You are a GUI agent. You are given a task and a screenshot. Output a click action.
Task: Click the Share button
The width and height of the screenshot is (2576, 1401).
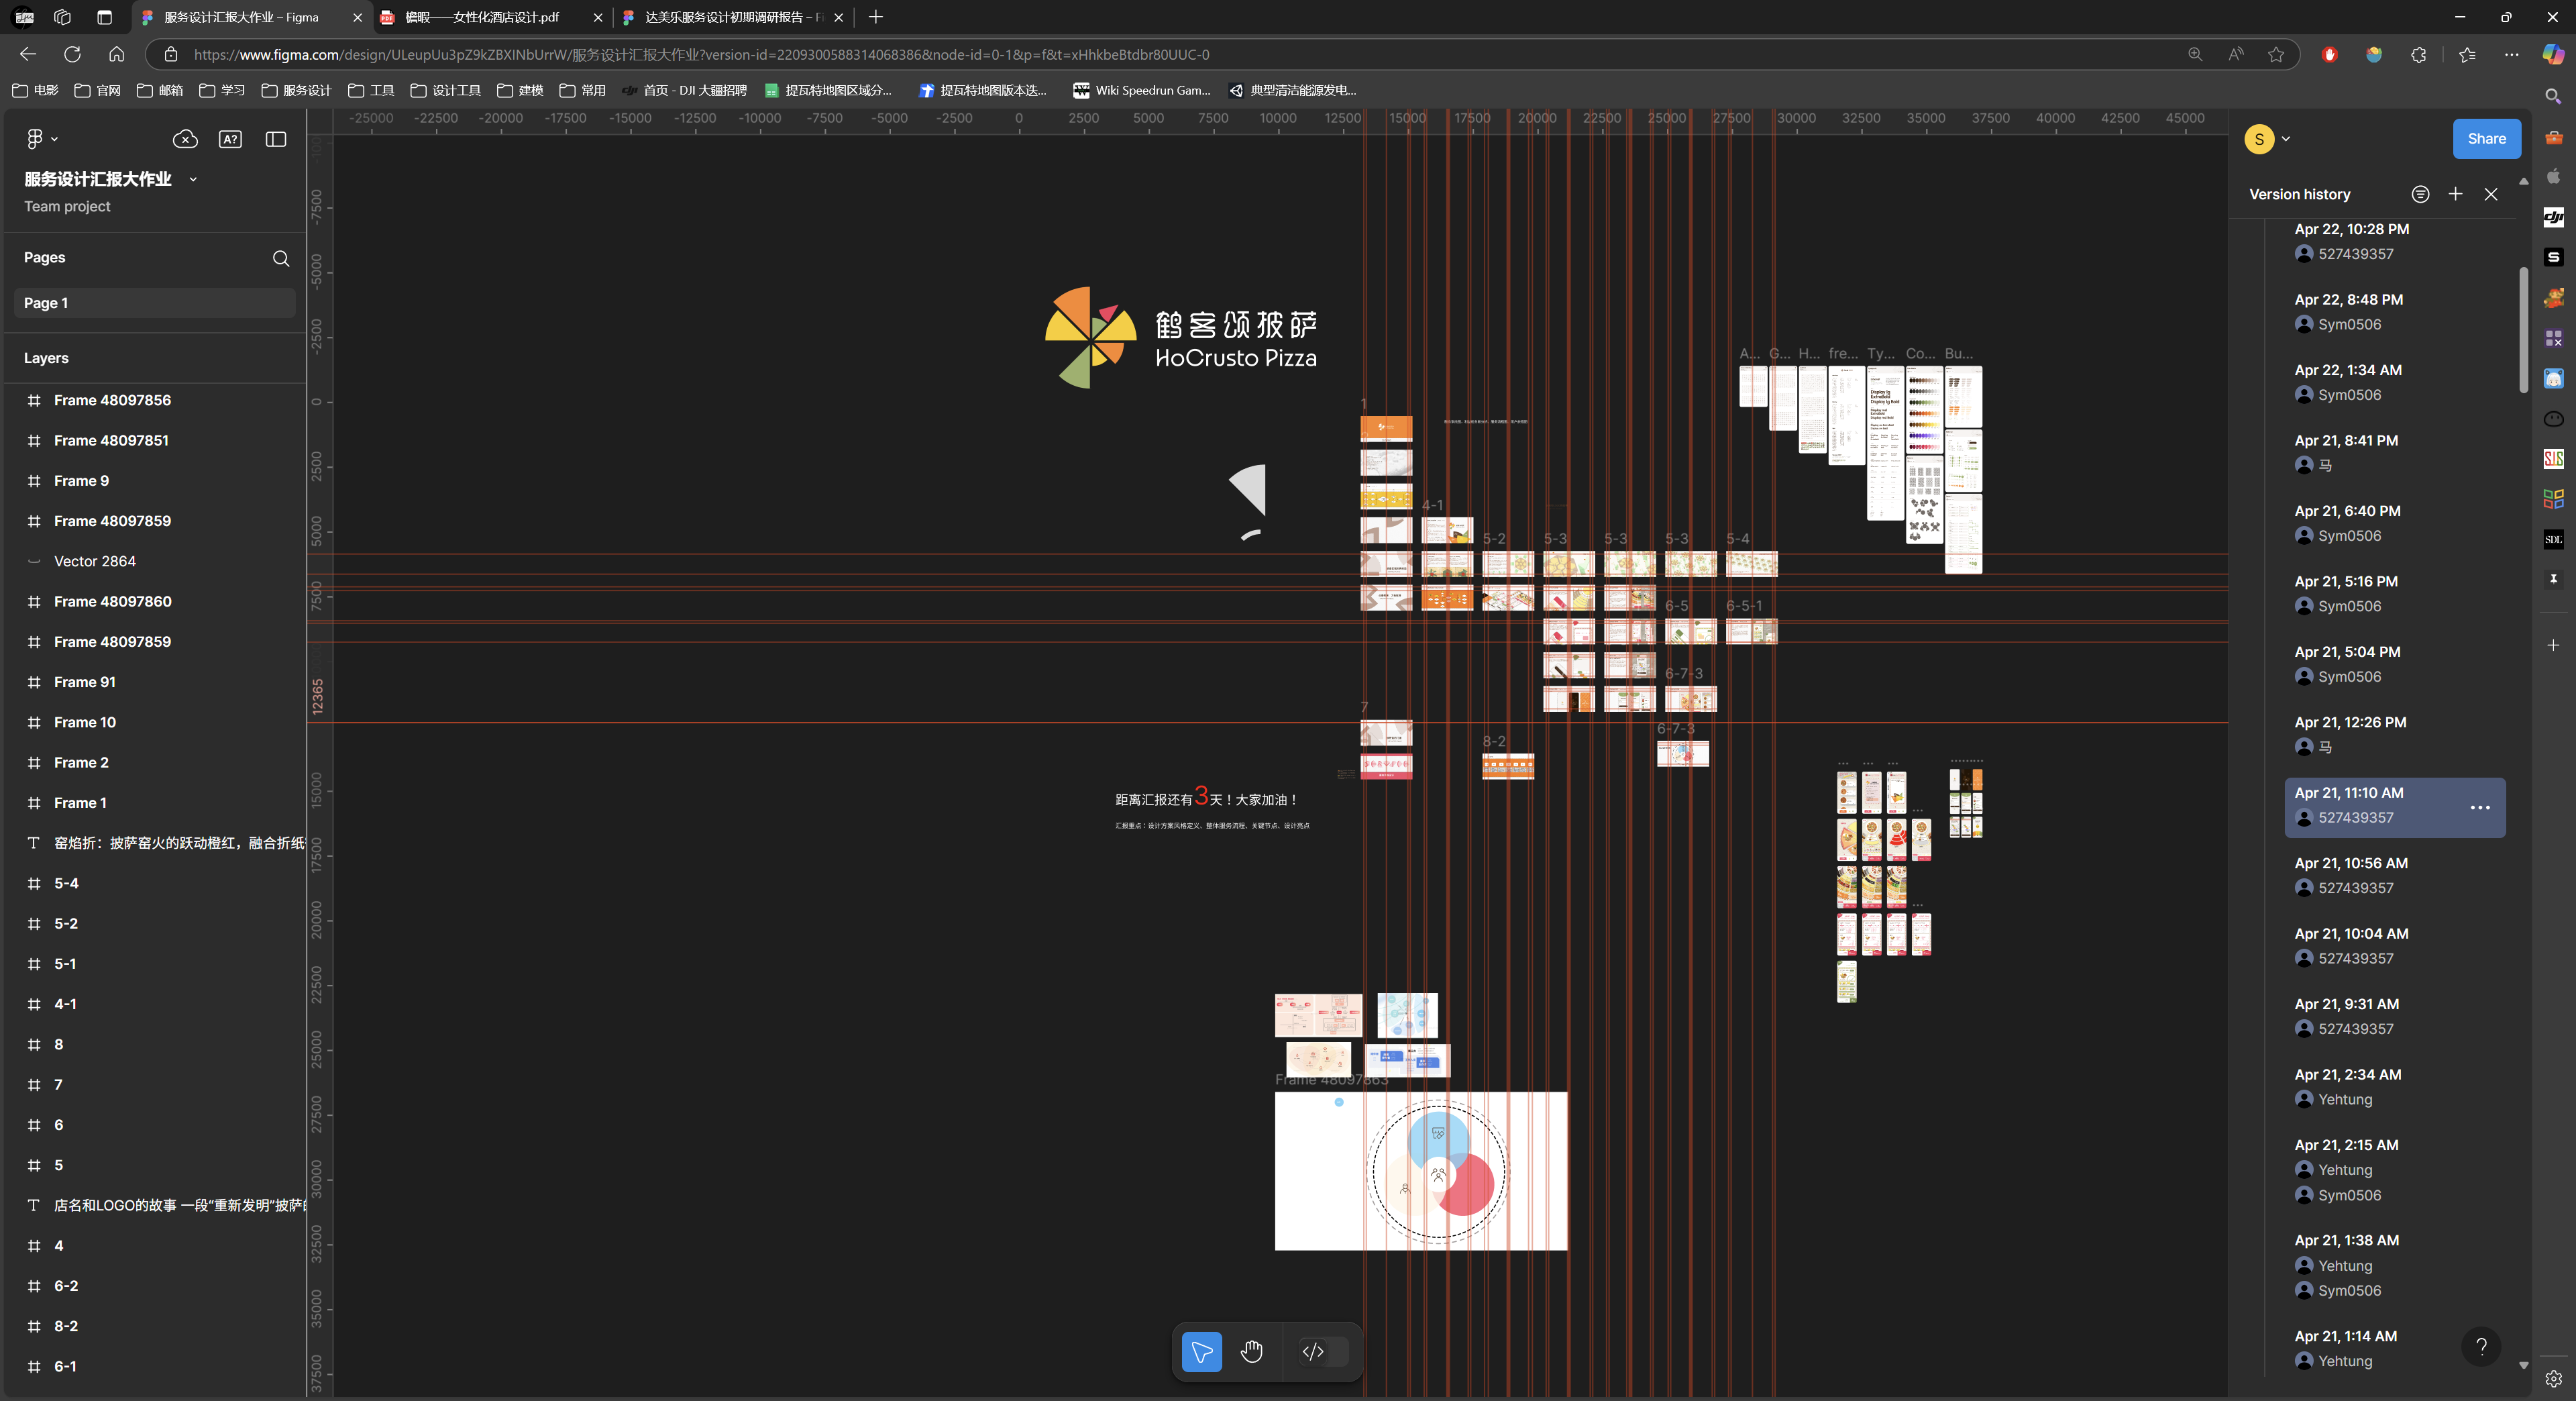(x=2486, y=139)
